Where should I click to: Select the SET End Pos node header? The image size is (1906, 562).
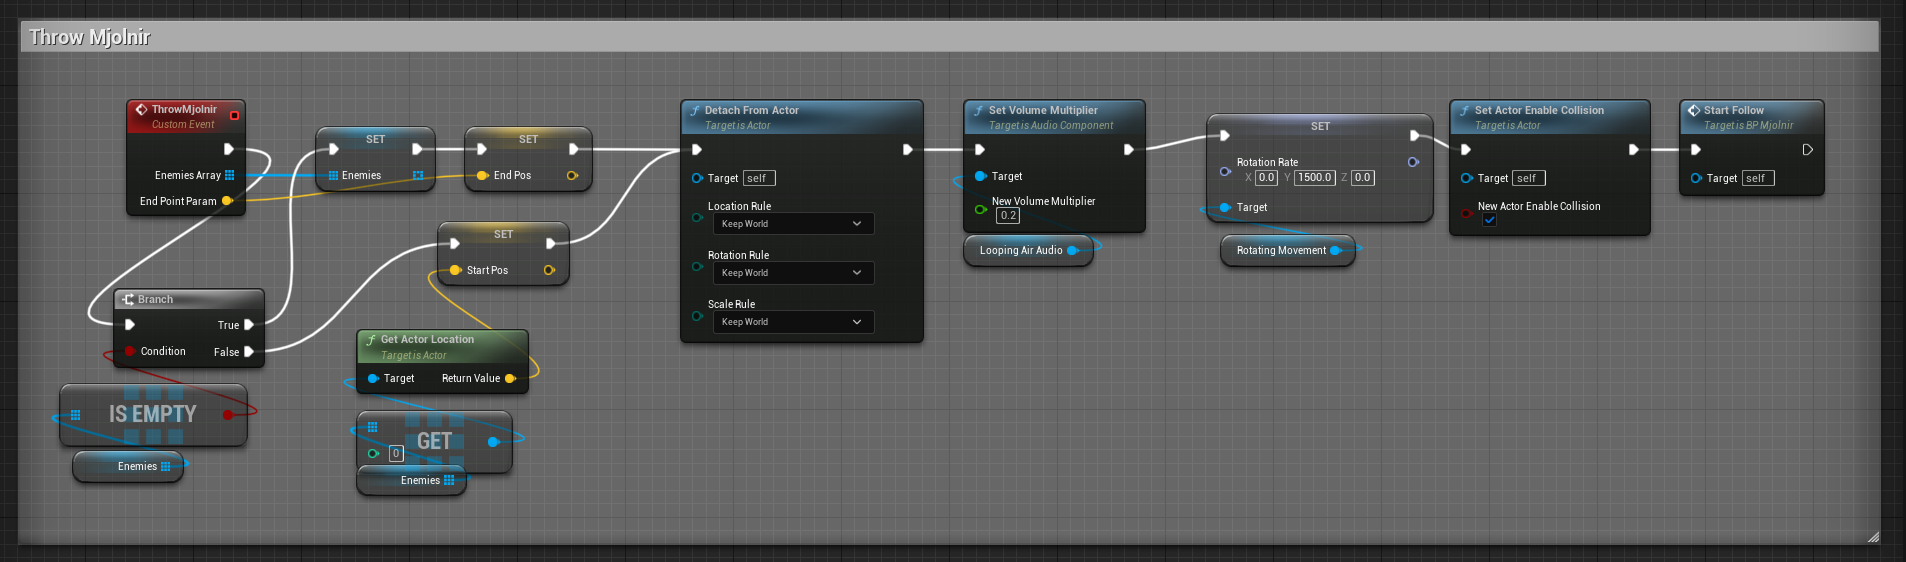click(x=528, y=139)
